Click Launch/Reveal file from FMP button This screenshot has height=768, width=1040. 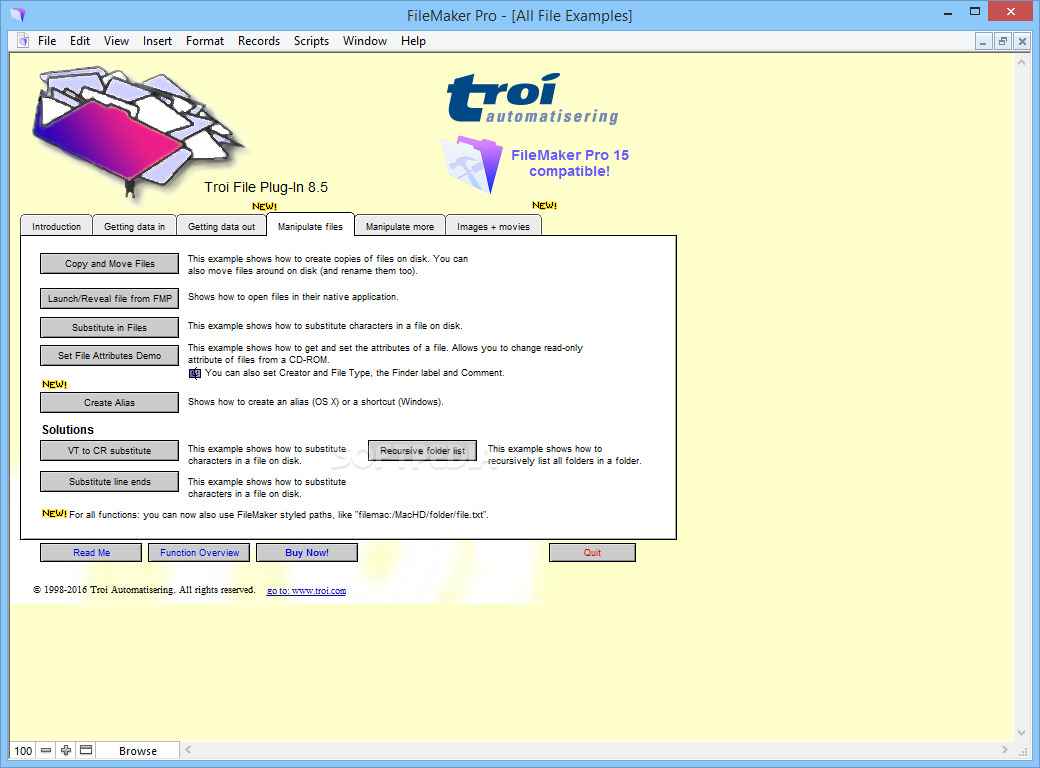point(109,298)
